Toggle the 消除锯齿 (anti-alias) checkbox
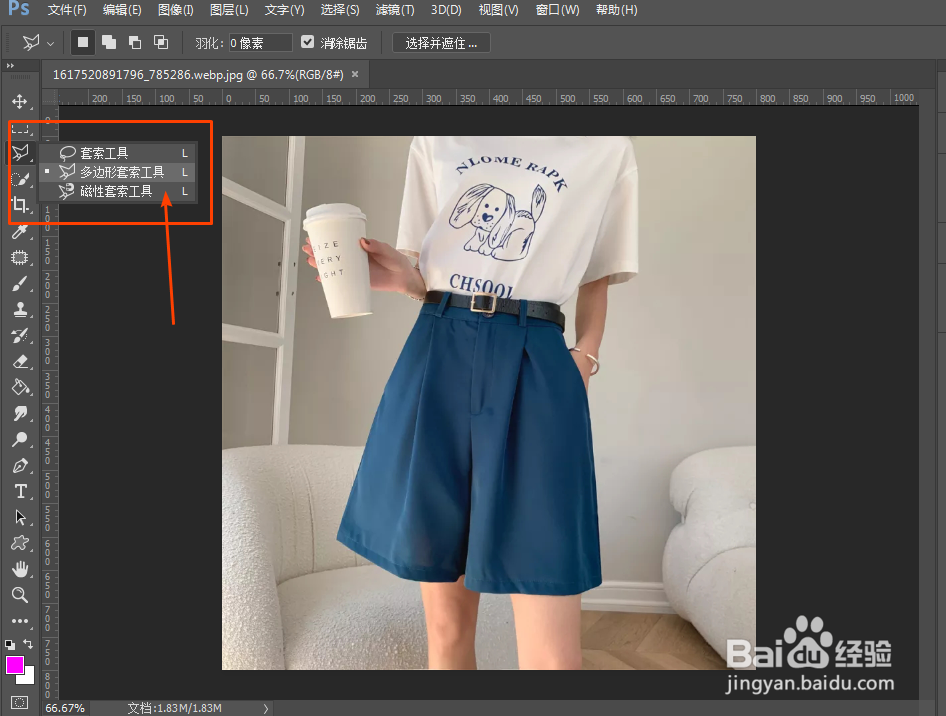This screenshot has width=946, height=716. tap(307, 42)
